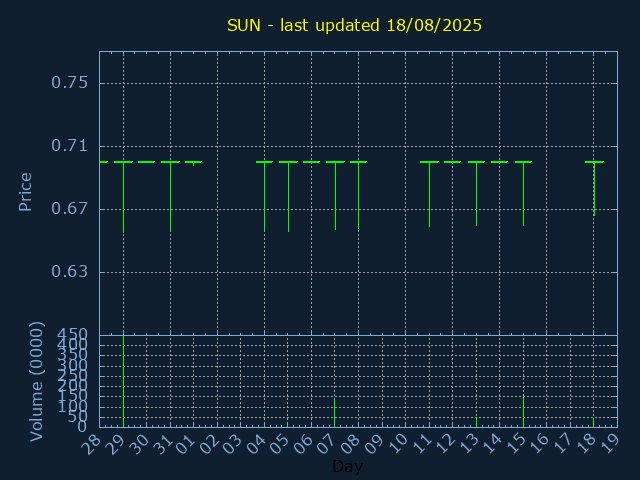The height and width of the screenshot is (480, 640).
Task: Click the day 18 x-axis label
Action: 586,444
